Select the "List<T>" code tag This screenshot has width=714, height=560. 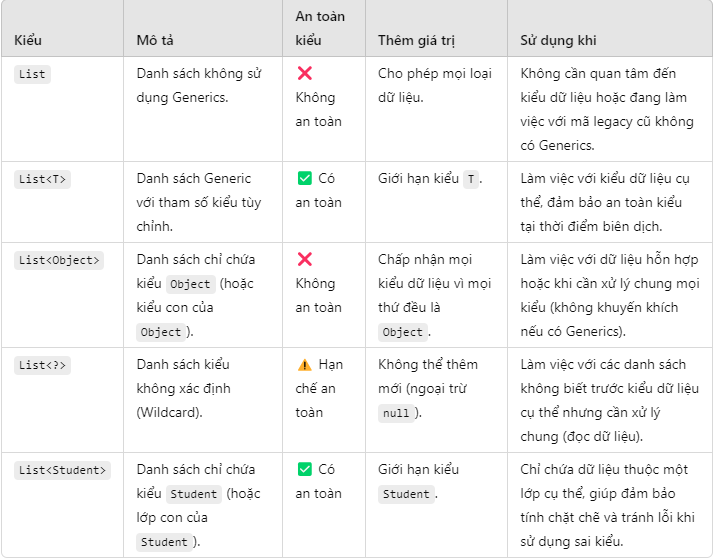click(x=44, y=179)
